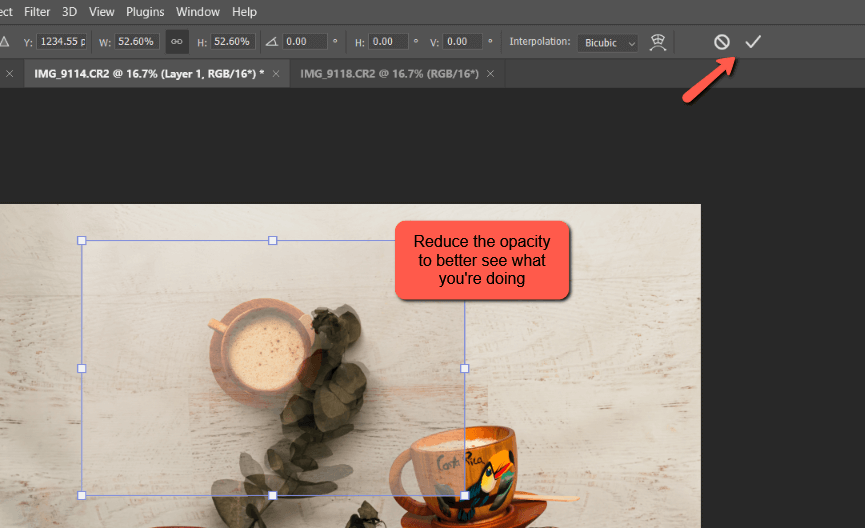
Task: Toggle maintain aspect ratio link icon
Action: click(176, 42)
